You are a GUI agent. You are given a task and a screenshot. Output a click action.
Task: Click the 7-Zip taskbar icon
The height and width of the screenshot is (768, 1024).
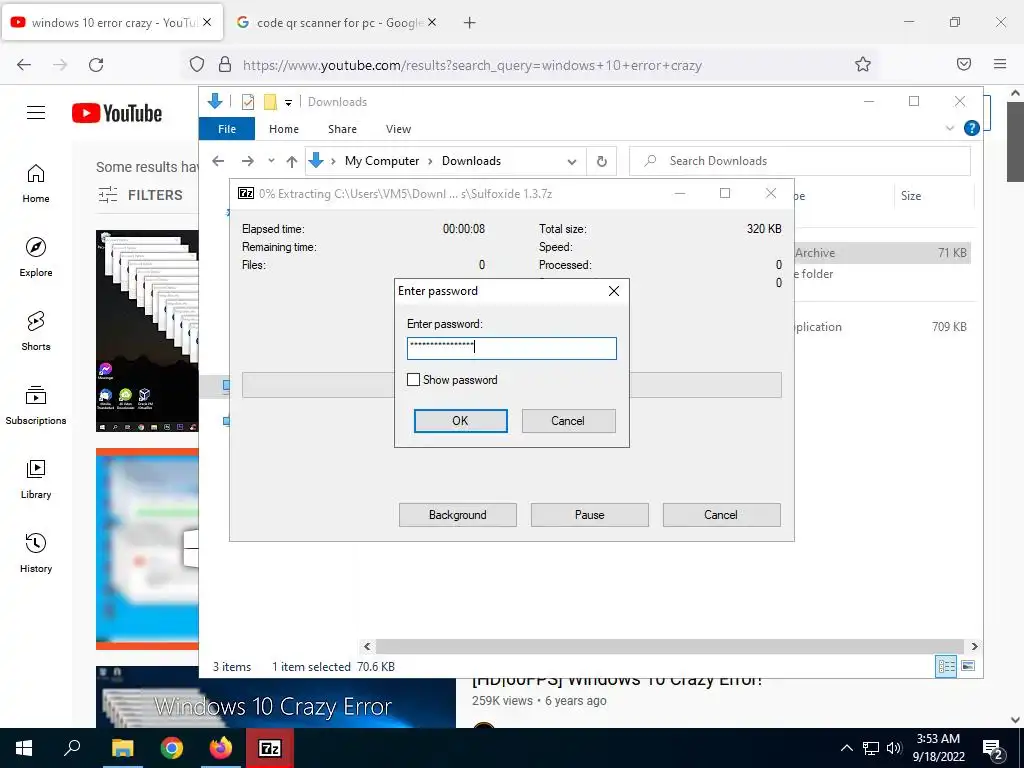pos(270,748)
